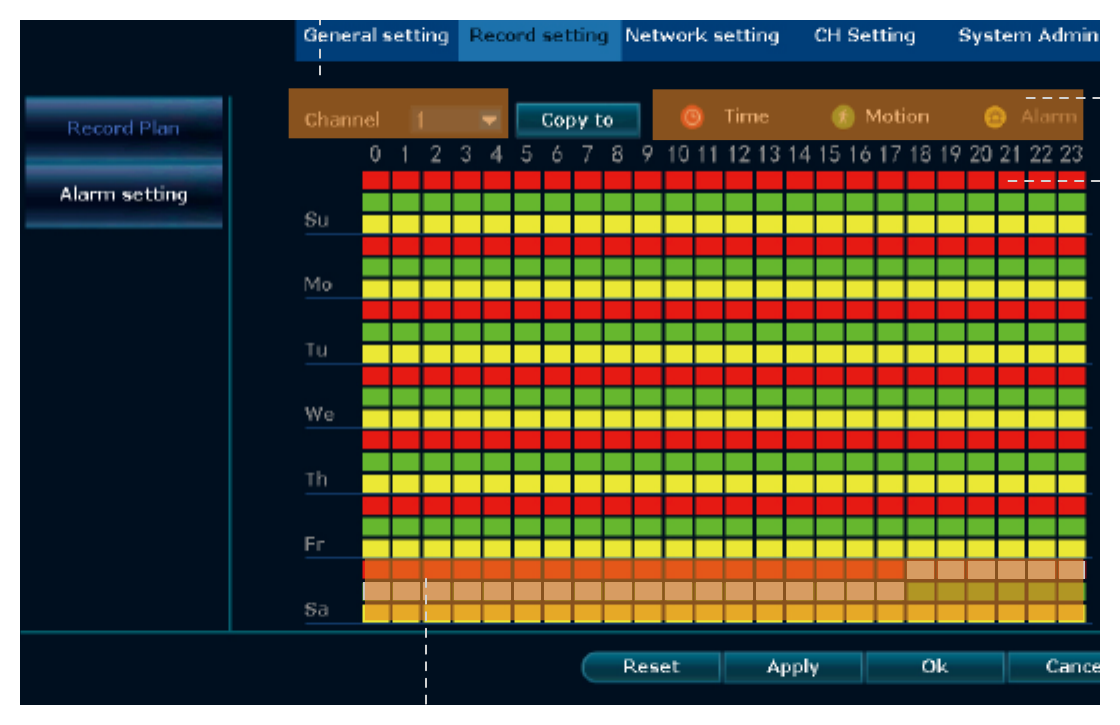Toggle Saturday top Time cell at hour 15

coord(830,569)
